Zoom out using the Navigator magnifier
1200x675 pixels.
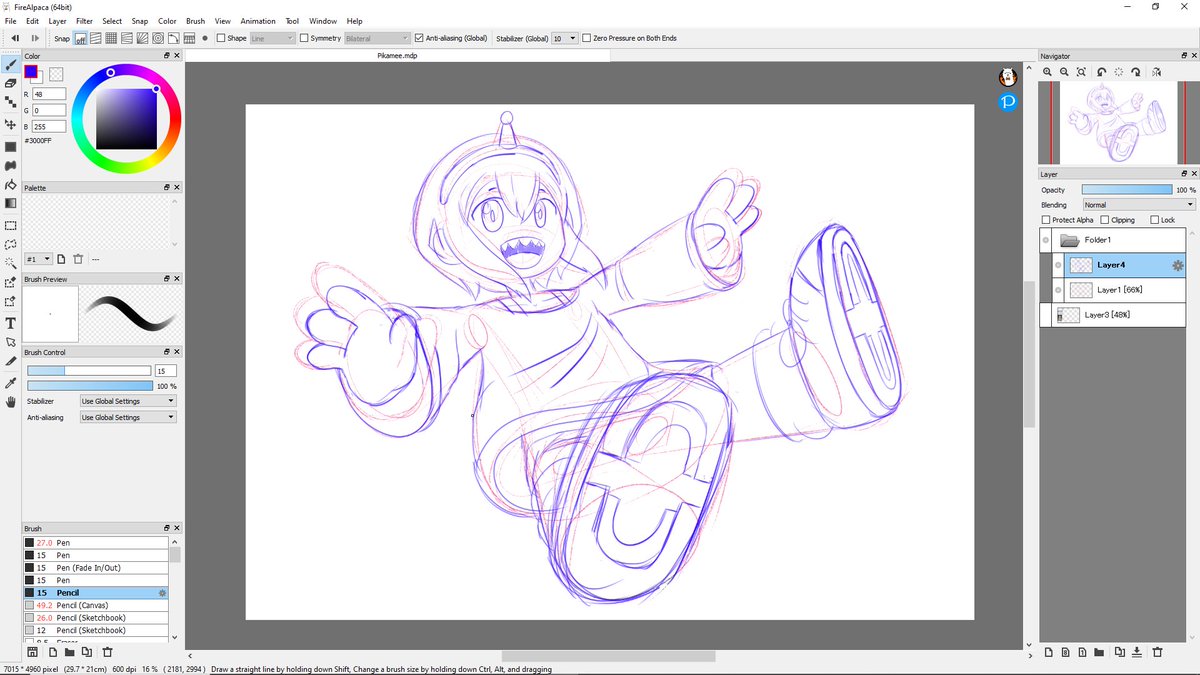(x=1065, y=72)
